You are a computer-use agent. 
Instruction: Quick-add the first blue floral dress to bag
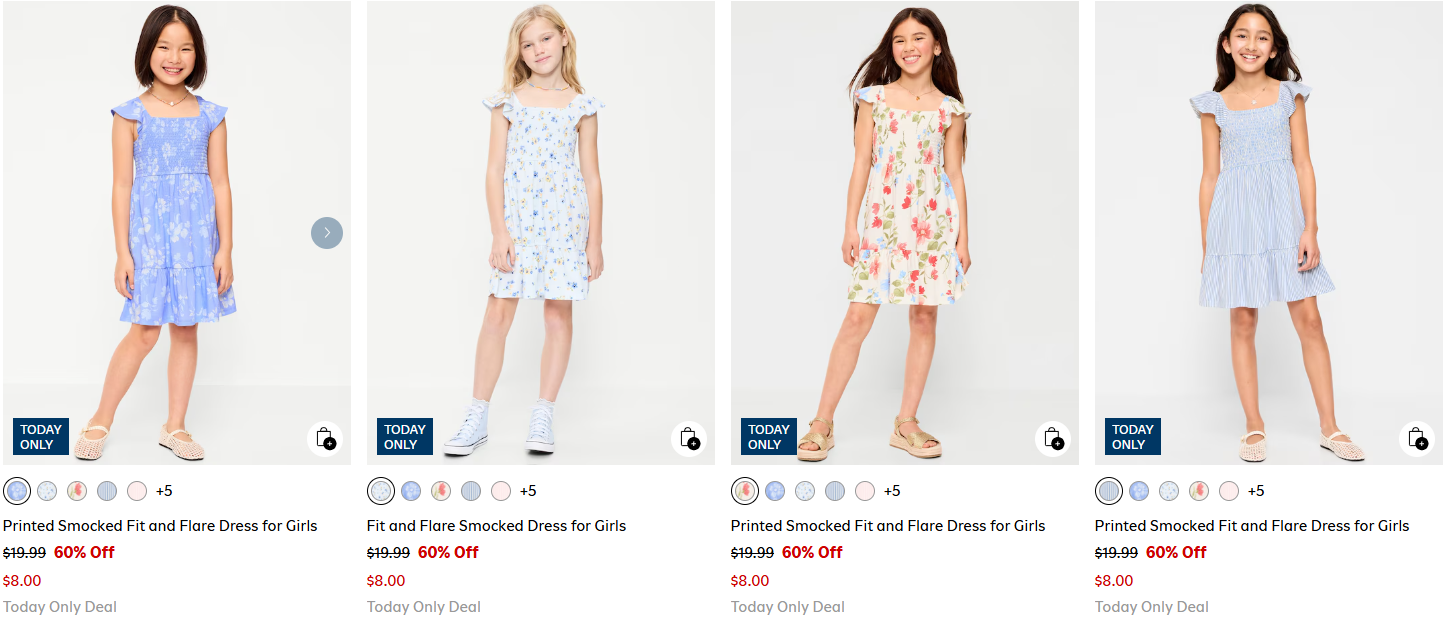point(325,438)
